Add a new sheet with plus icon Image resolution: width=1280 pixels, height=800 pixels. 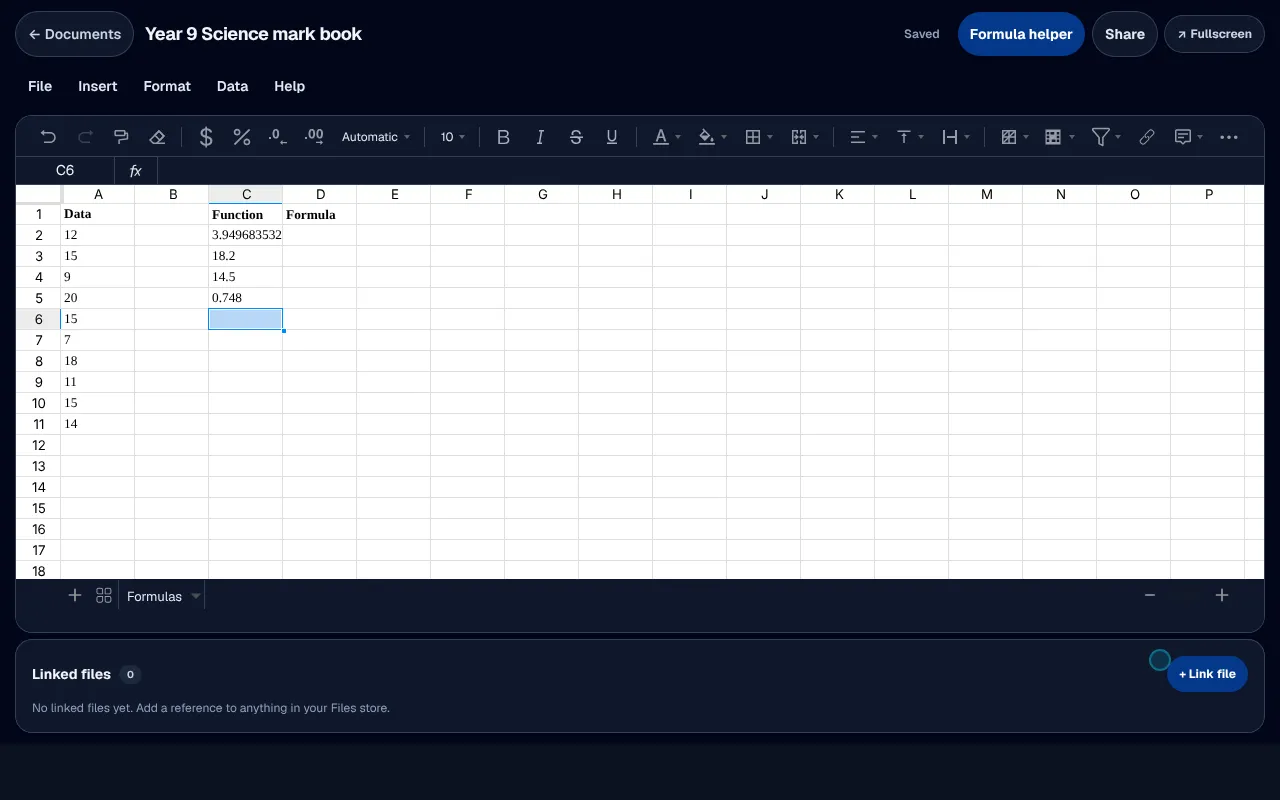click(x=74, y=596)
